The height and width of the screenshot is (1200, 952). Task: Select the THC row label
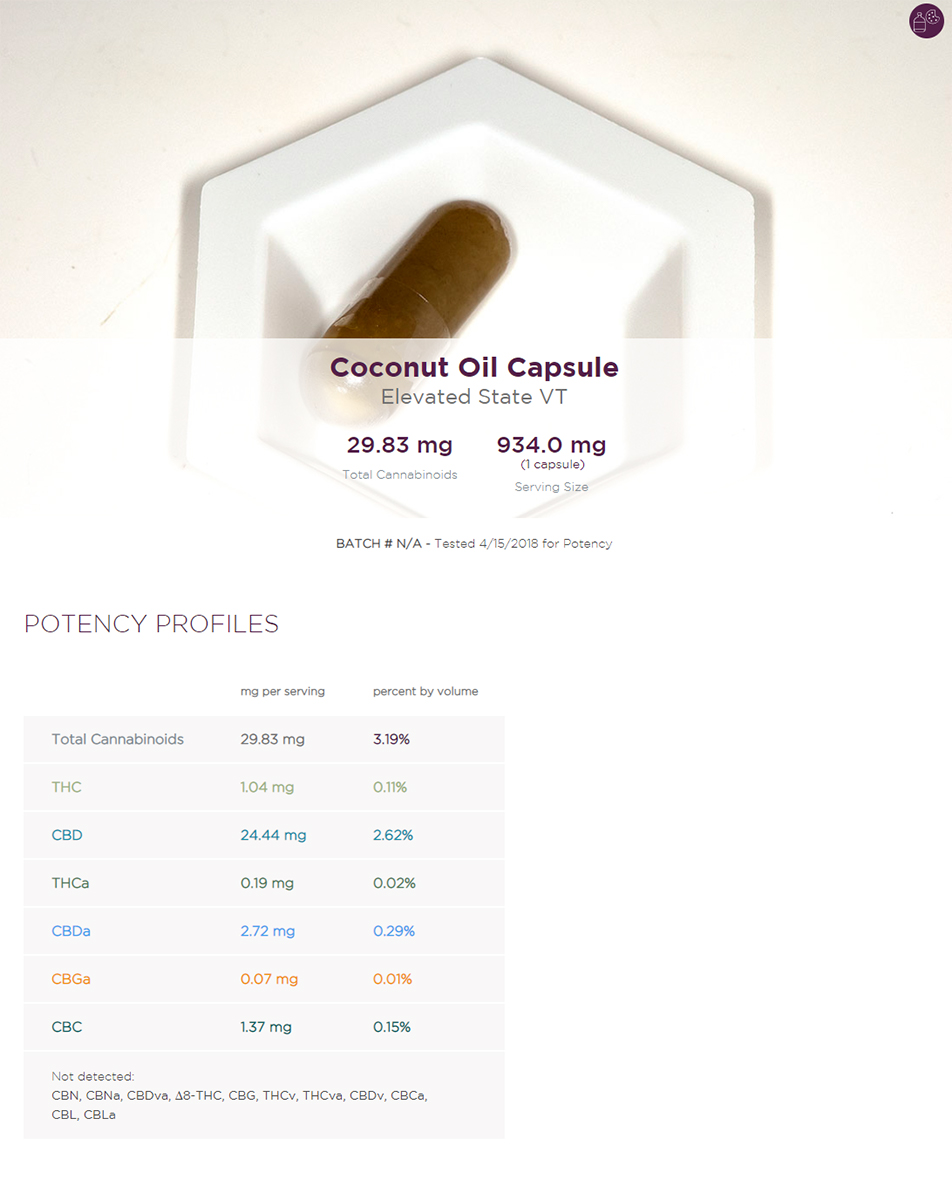pyautogui.click(x=67, y=787)
